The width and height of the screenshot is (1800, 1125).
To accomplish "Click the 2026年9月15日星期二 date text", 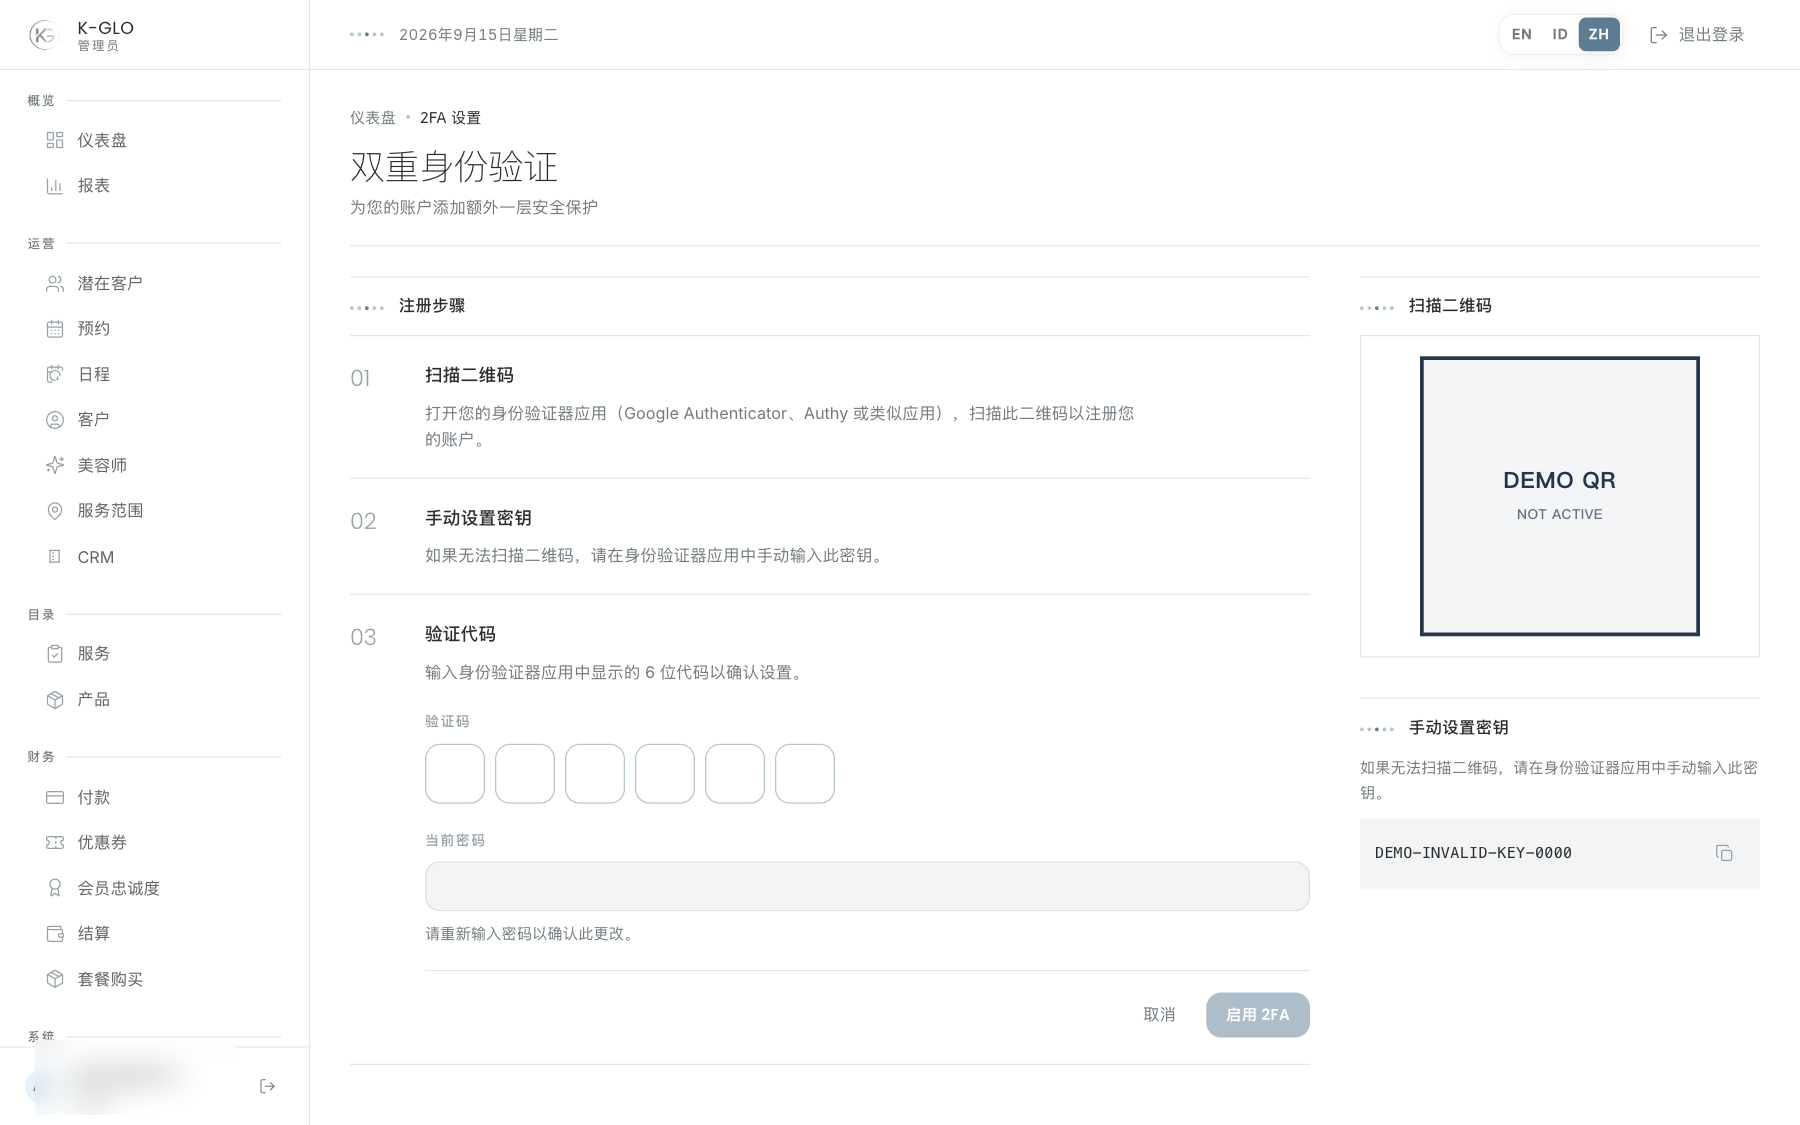I will tap(479, 35).
